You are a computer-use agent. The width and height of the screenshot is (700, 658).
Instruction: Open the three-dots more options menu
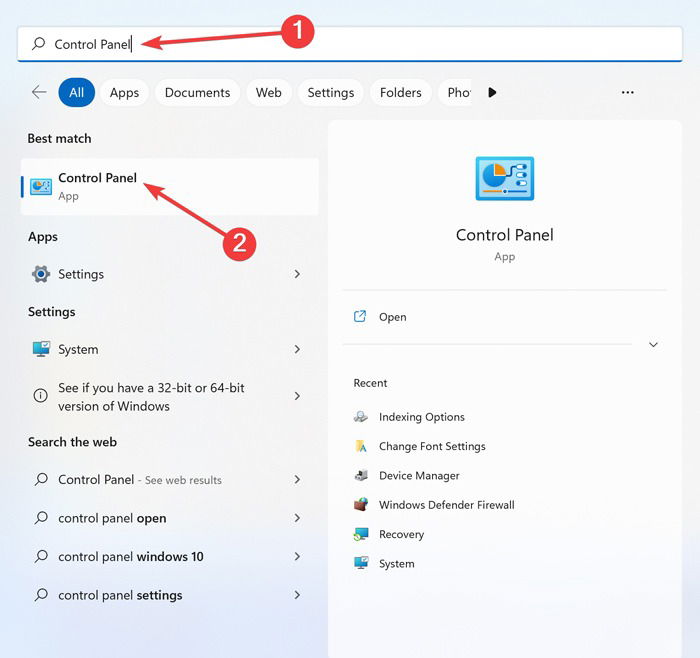point(628,92)
